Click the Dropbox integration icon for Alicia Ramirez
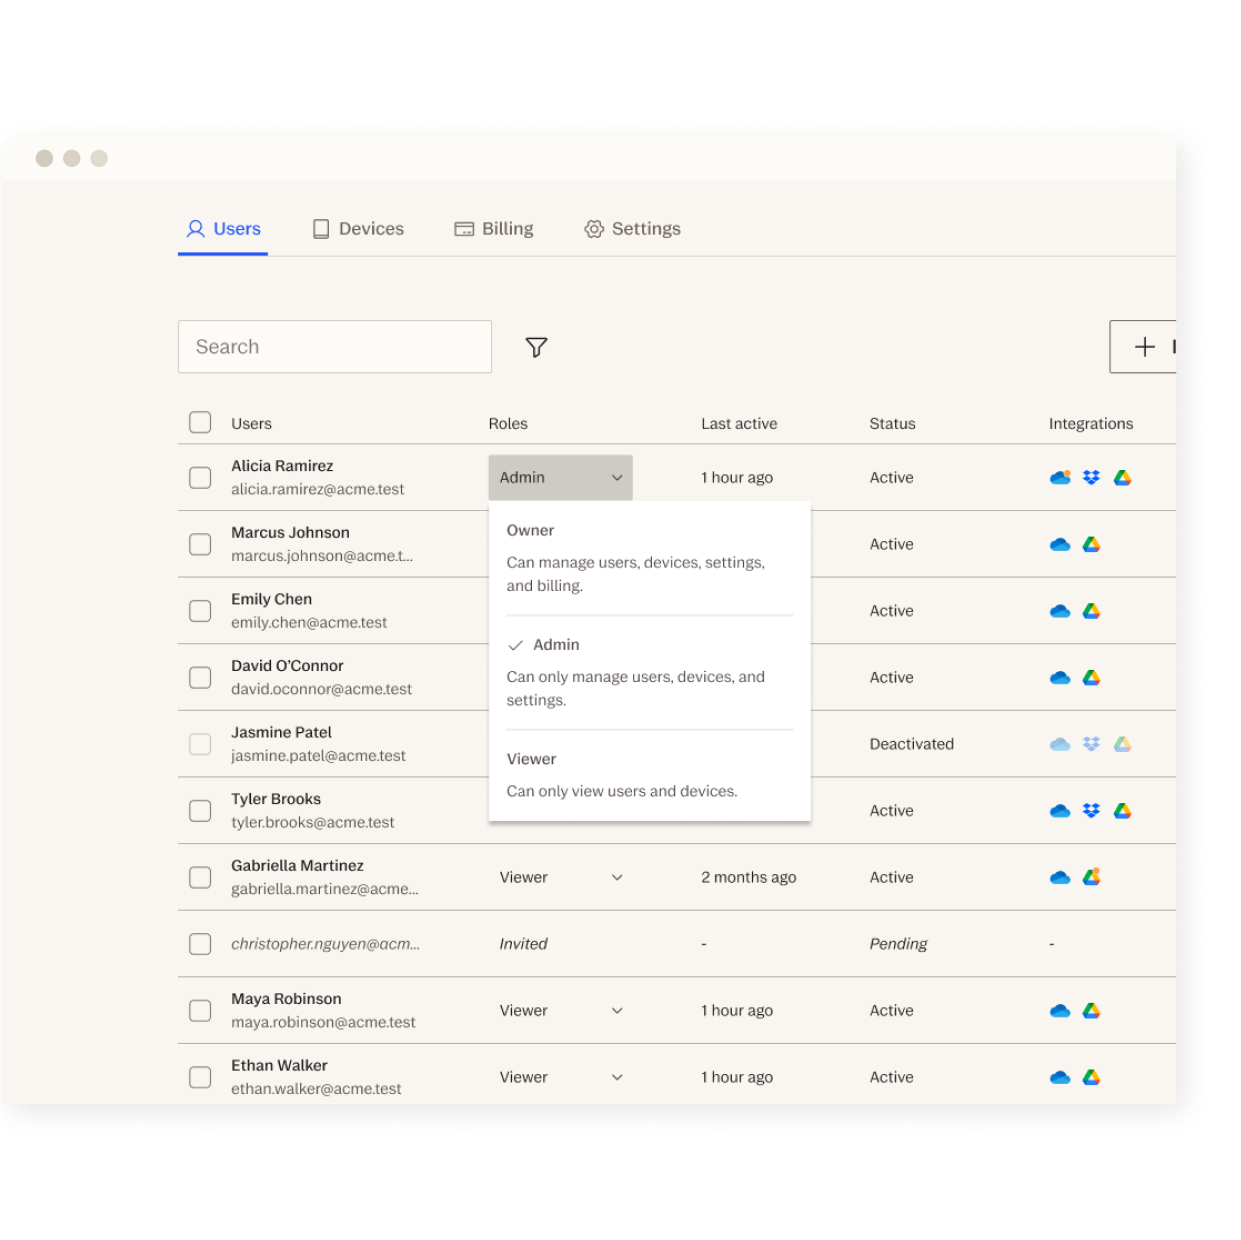Viewport: 1241px width, 1240px height. [1090, 477]
